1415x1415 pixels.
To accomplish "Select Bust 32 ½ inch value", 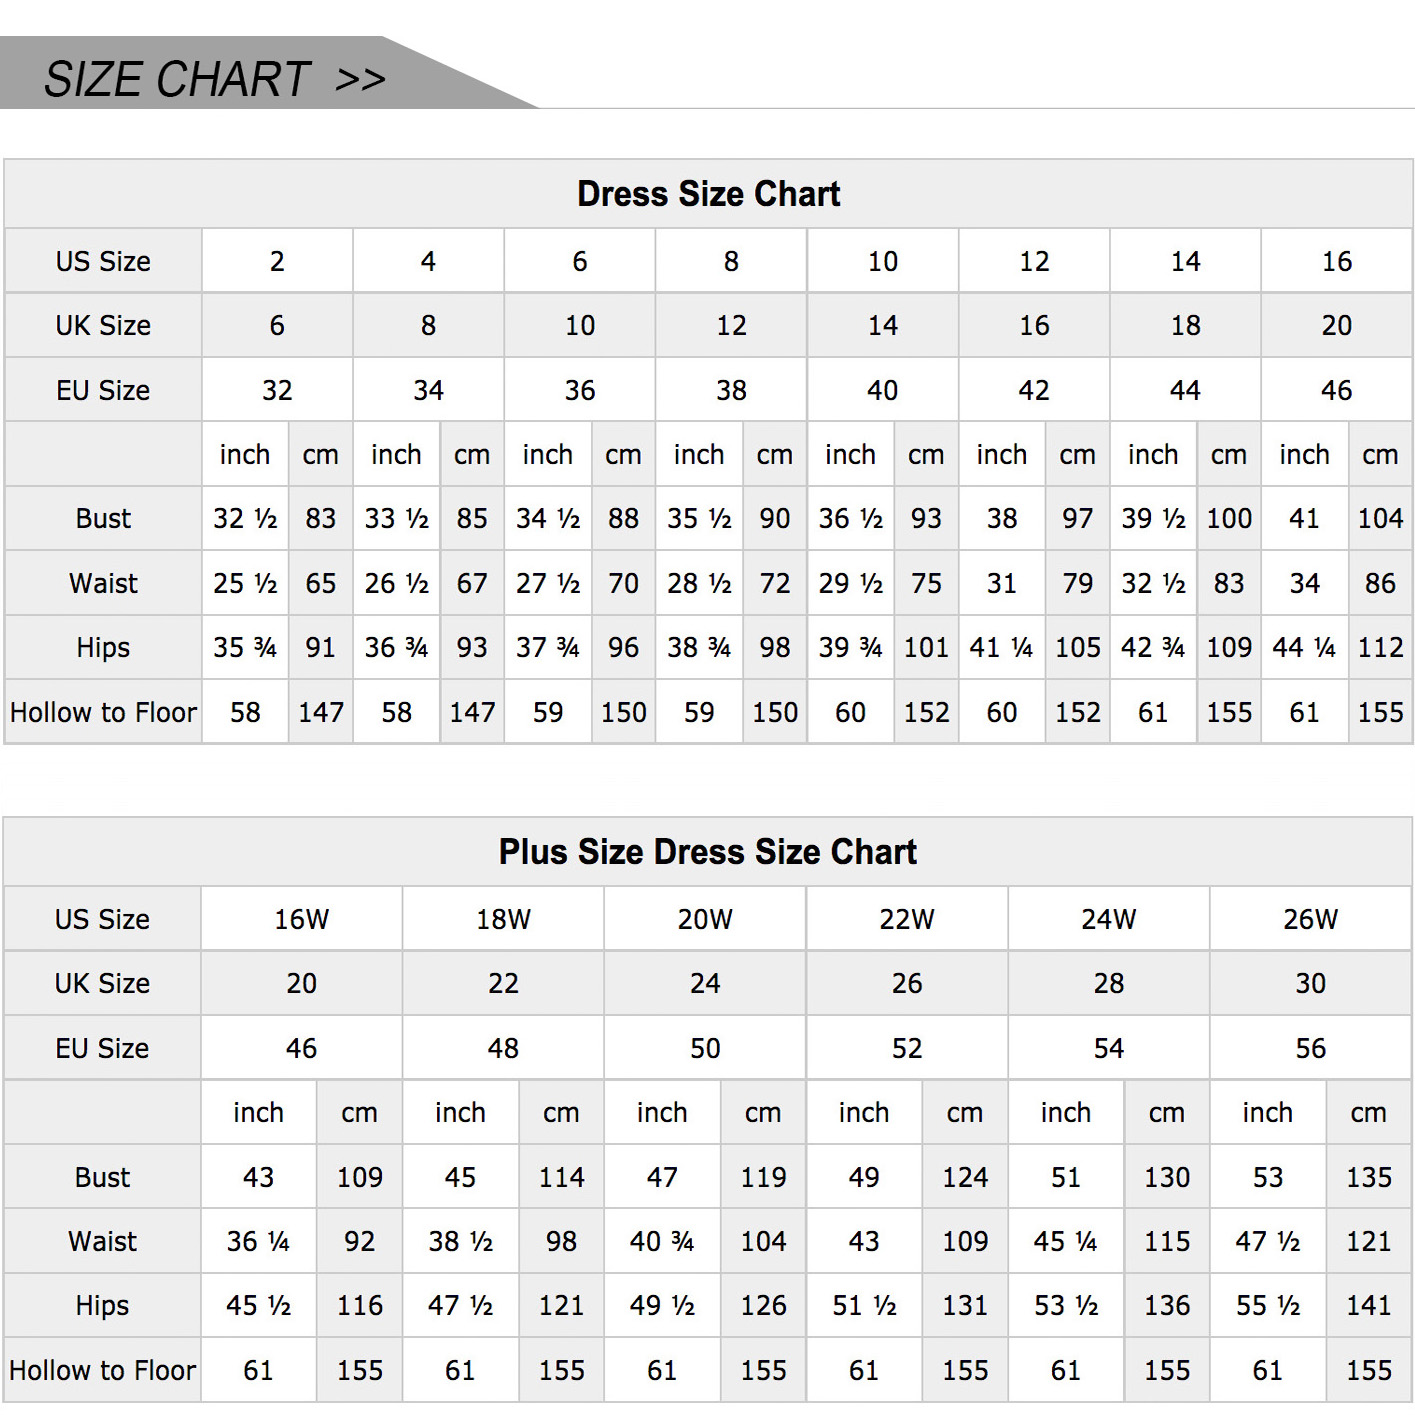I will (245, 518).
